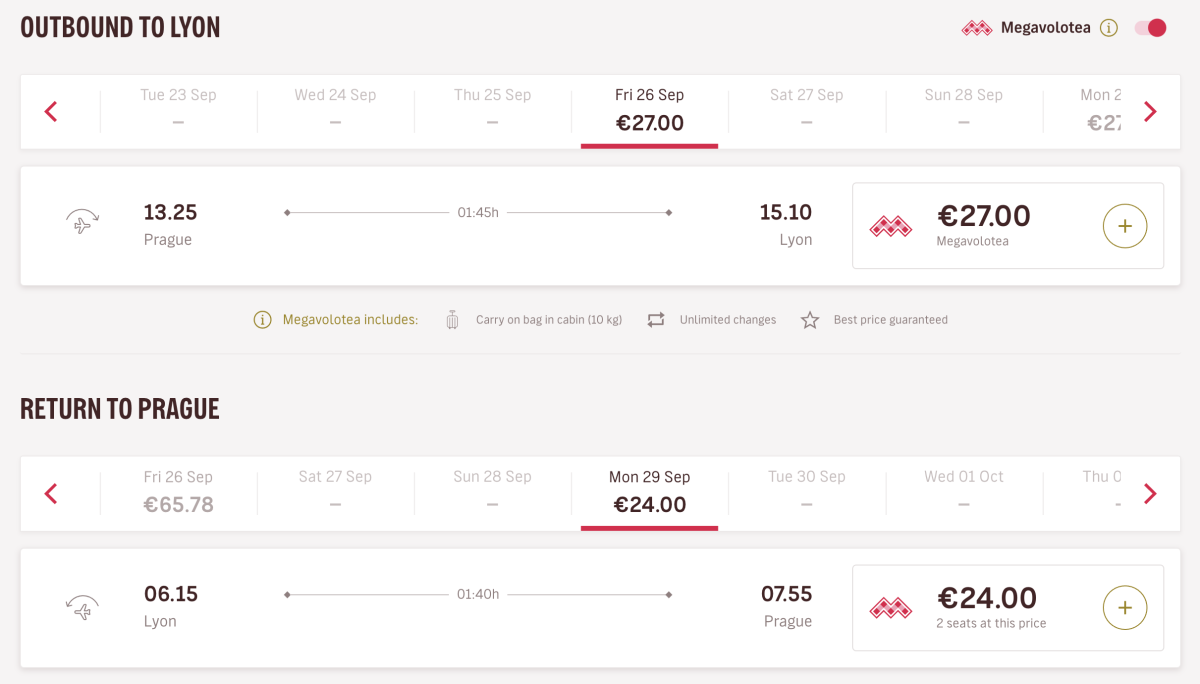Expand the €27.00 outbound flight with plus

1124,226
